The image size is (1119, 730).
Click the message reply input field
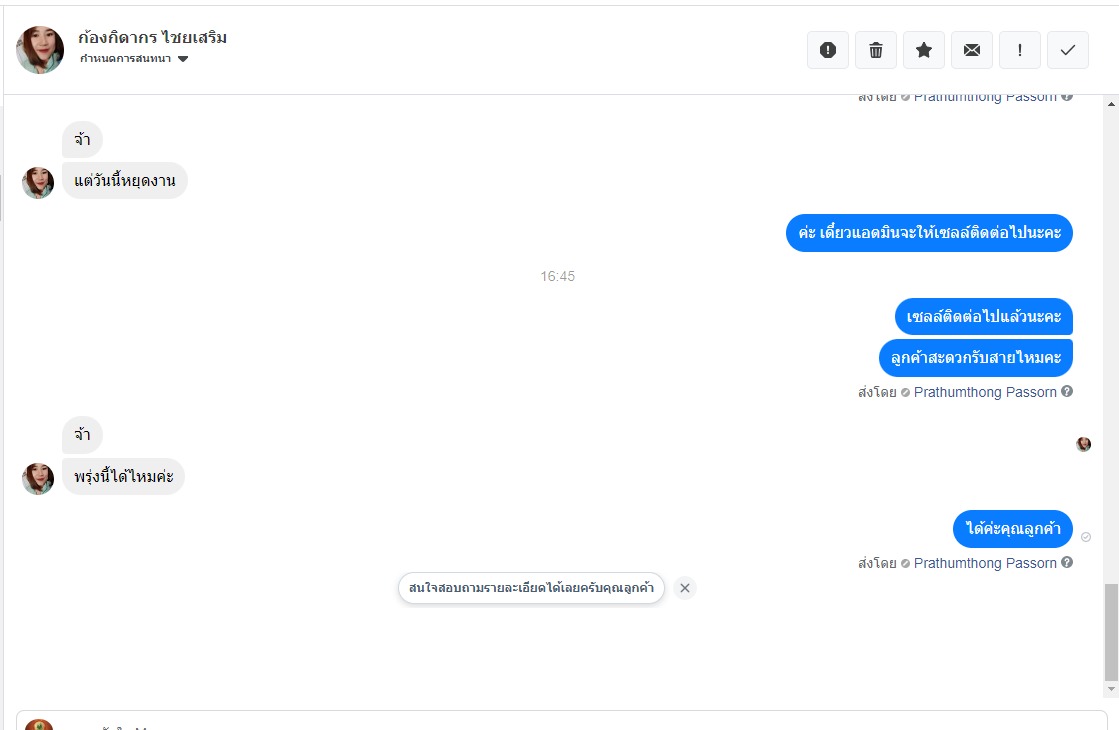[562, 721]
